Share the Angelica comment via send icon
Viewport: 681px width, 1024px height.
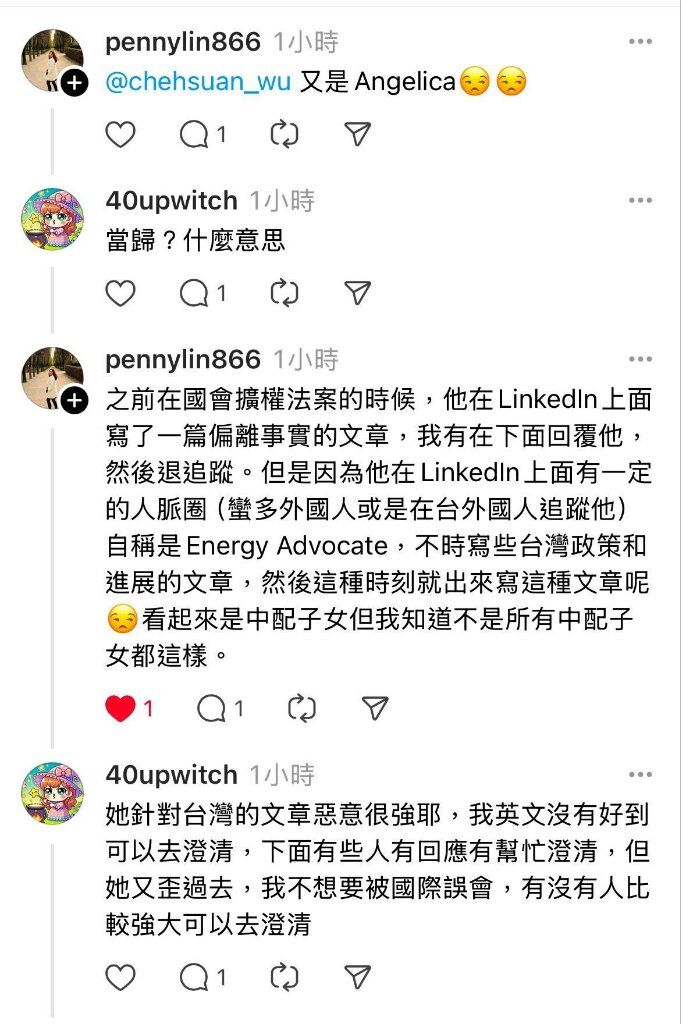click(358, 134)
